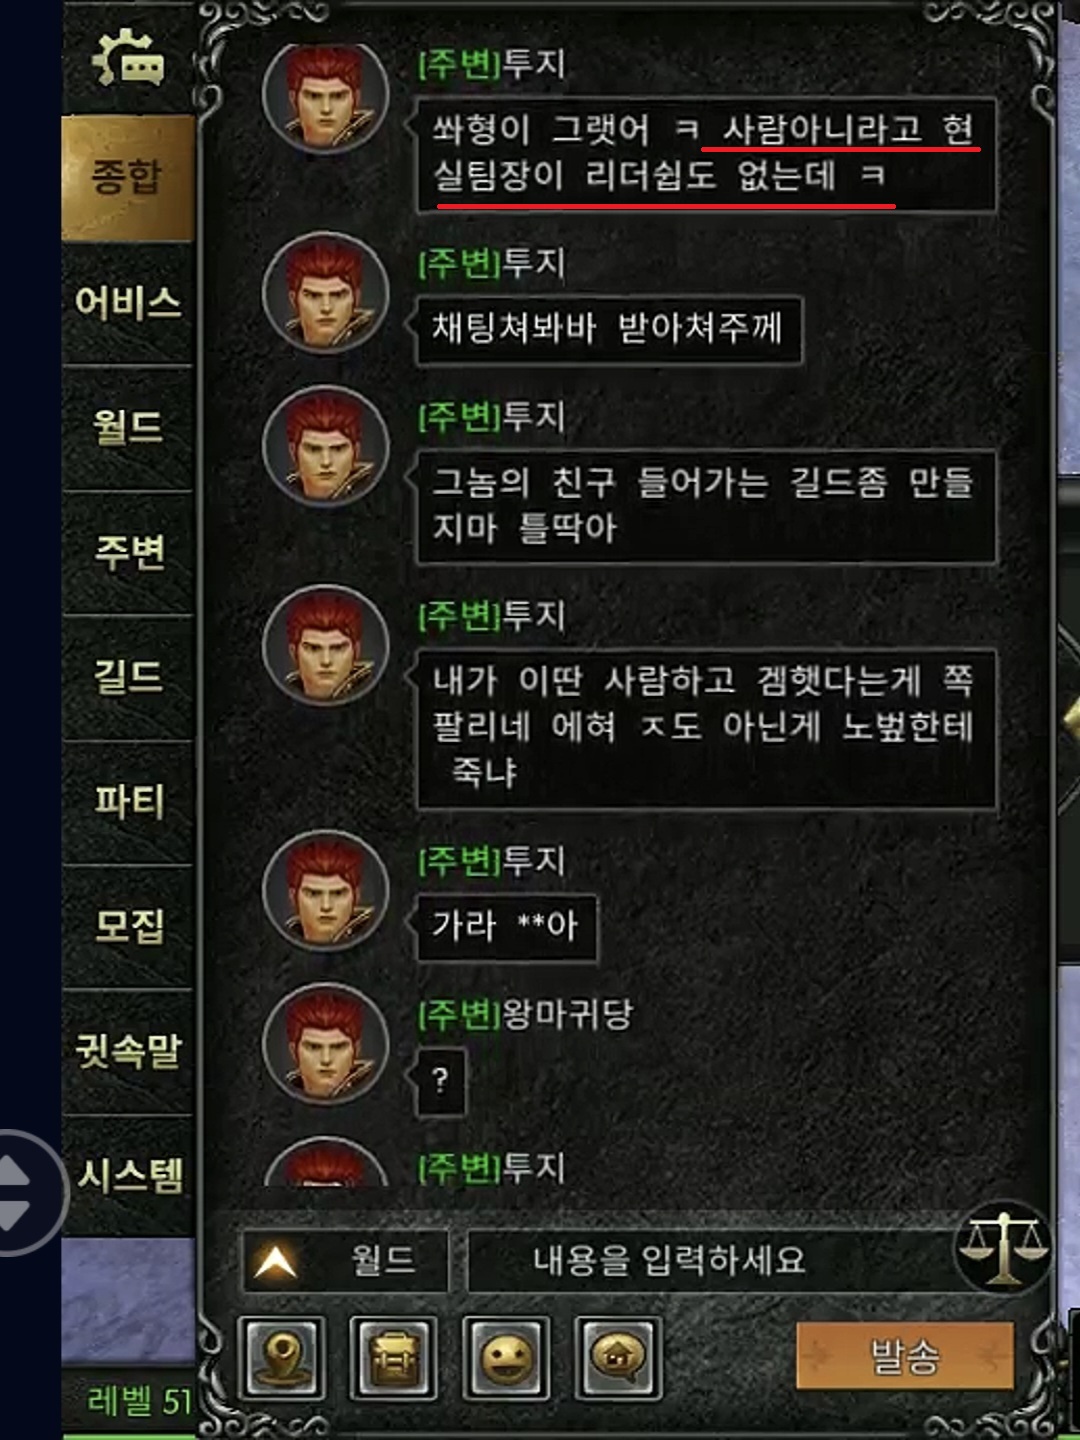
Task: Click the house speech bubble icon
Action: tap(619, 1357)
